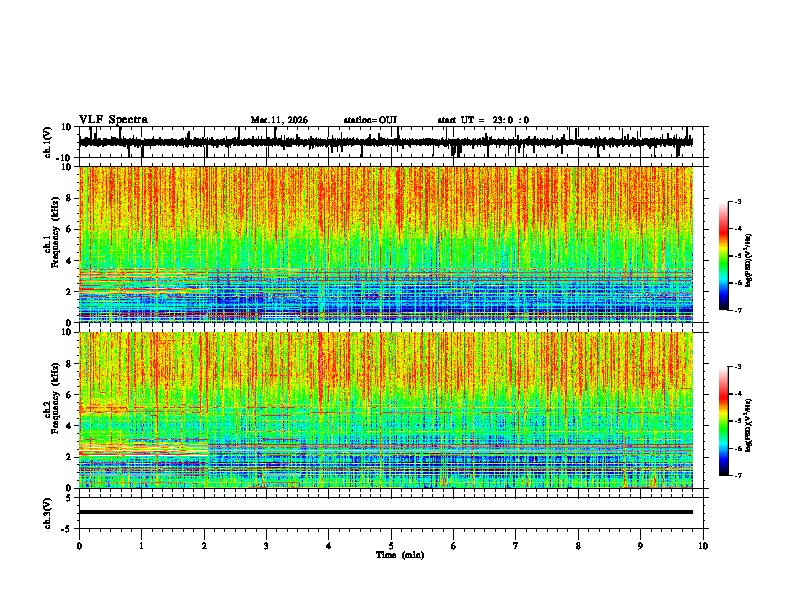Click the "5" tick label on time axis
Image resolution: width=792 pixels, height=612 pixels.
click(391, 546)
